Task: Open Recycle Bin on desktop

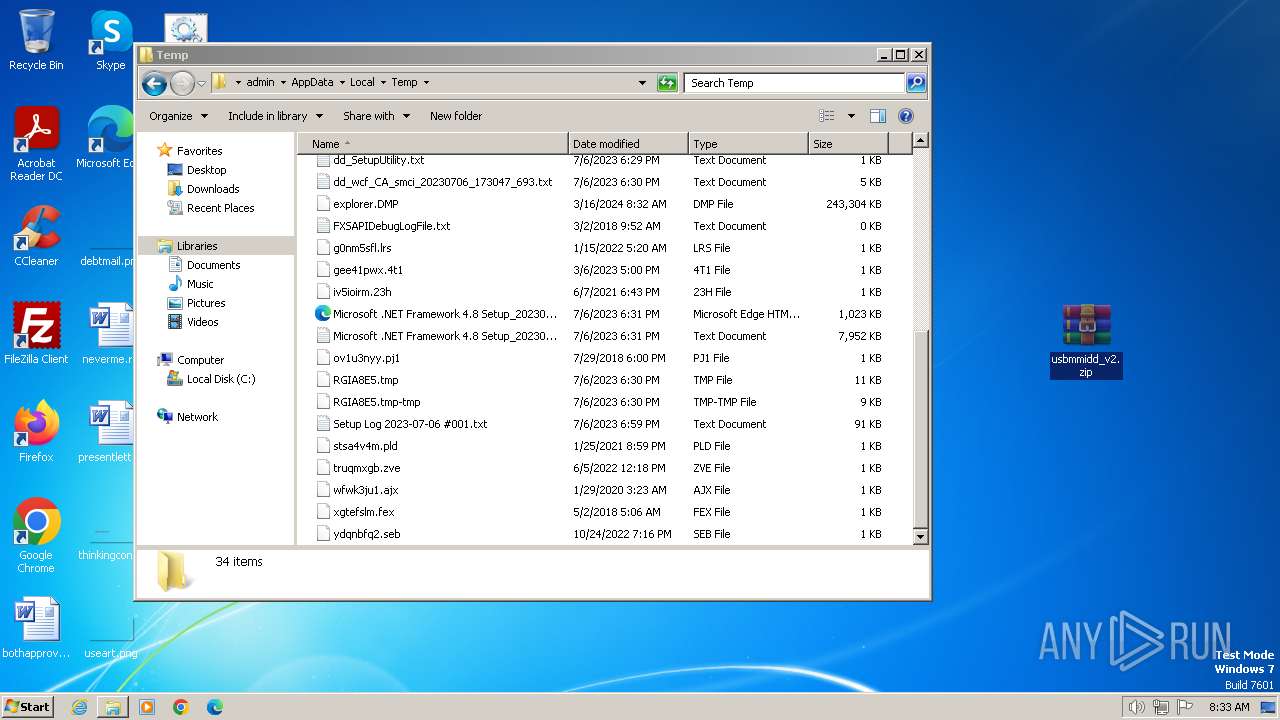Action: point(36,40)
